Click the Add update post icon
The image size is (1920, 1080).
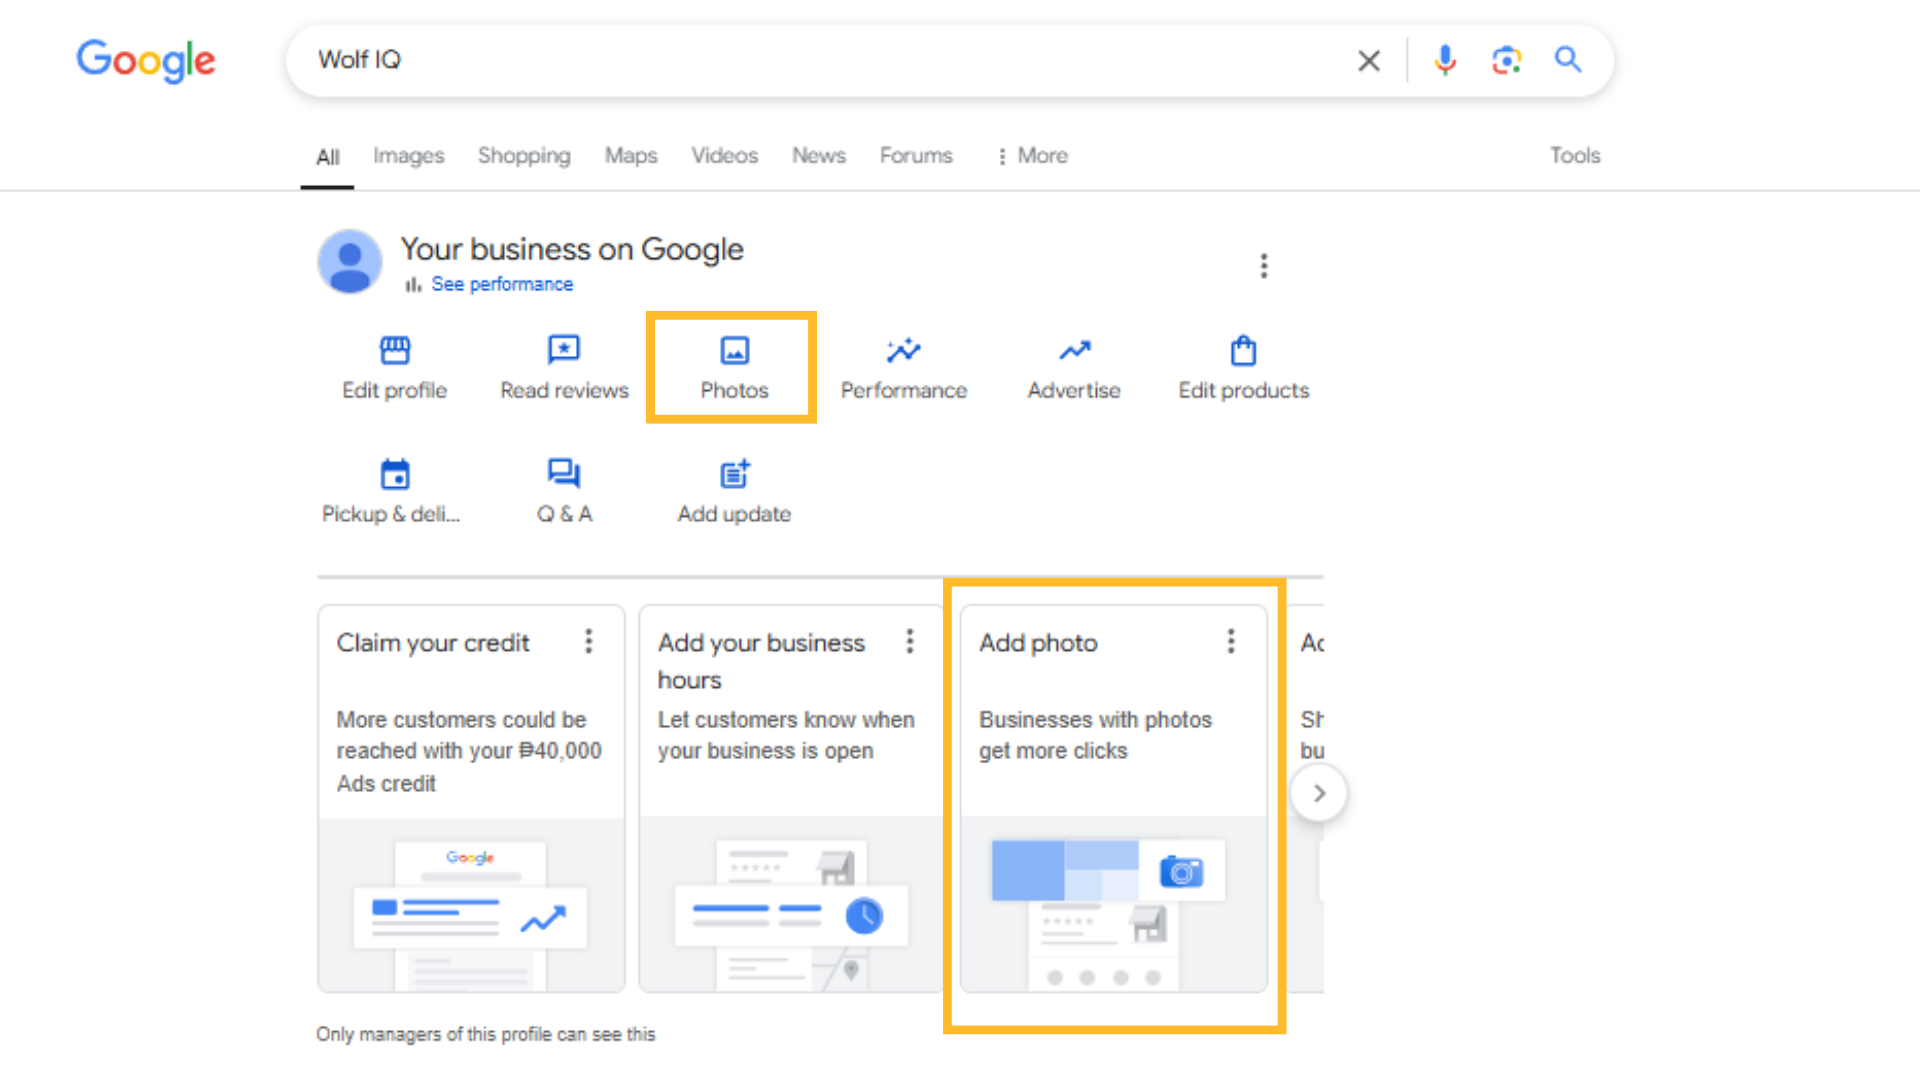click(x=734, y=474)
